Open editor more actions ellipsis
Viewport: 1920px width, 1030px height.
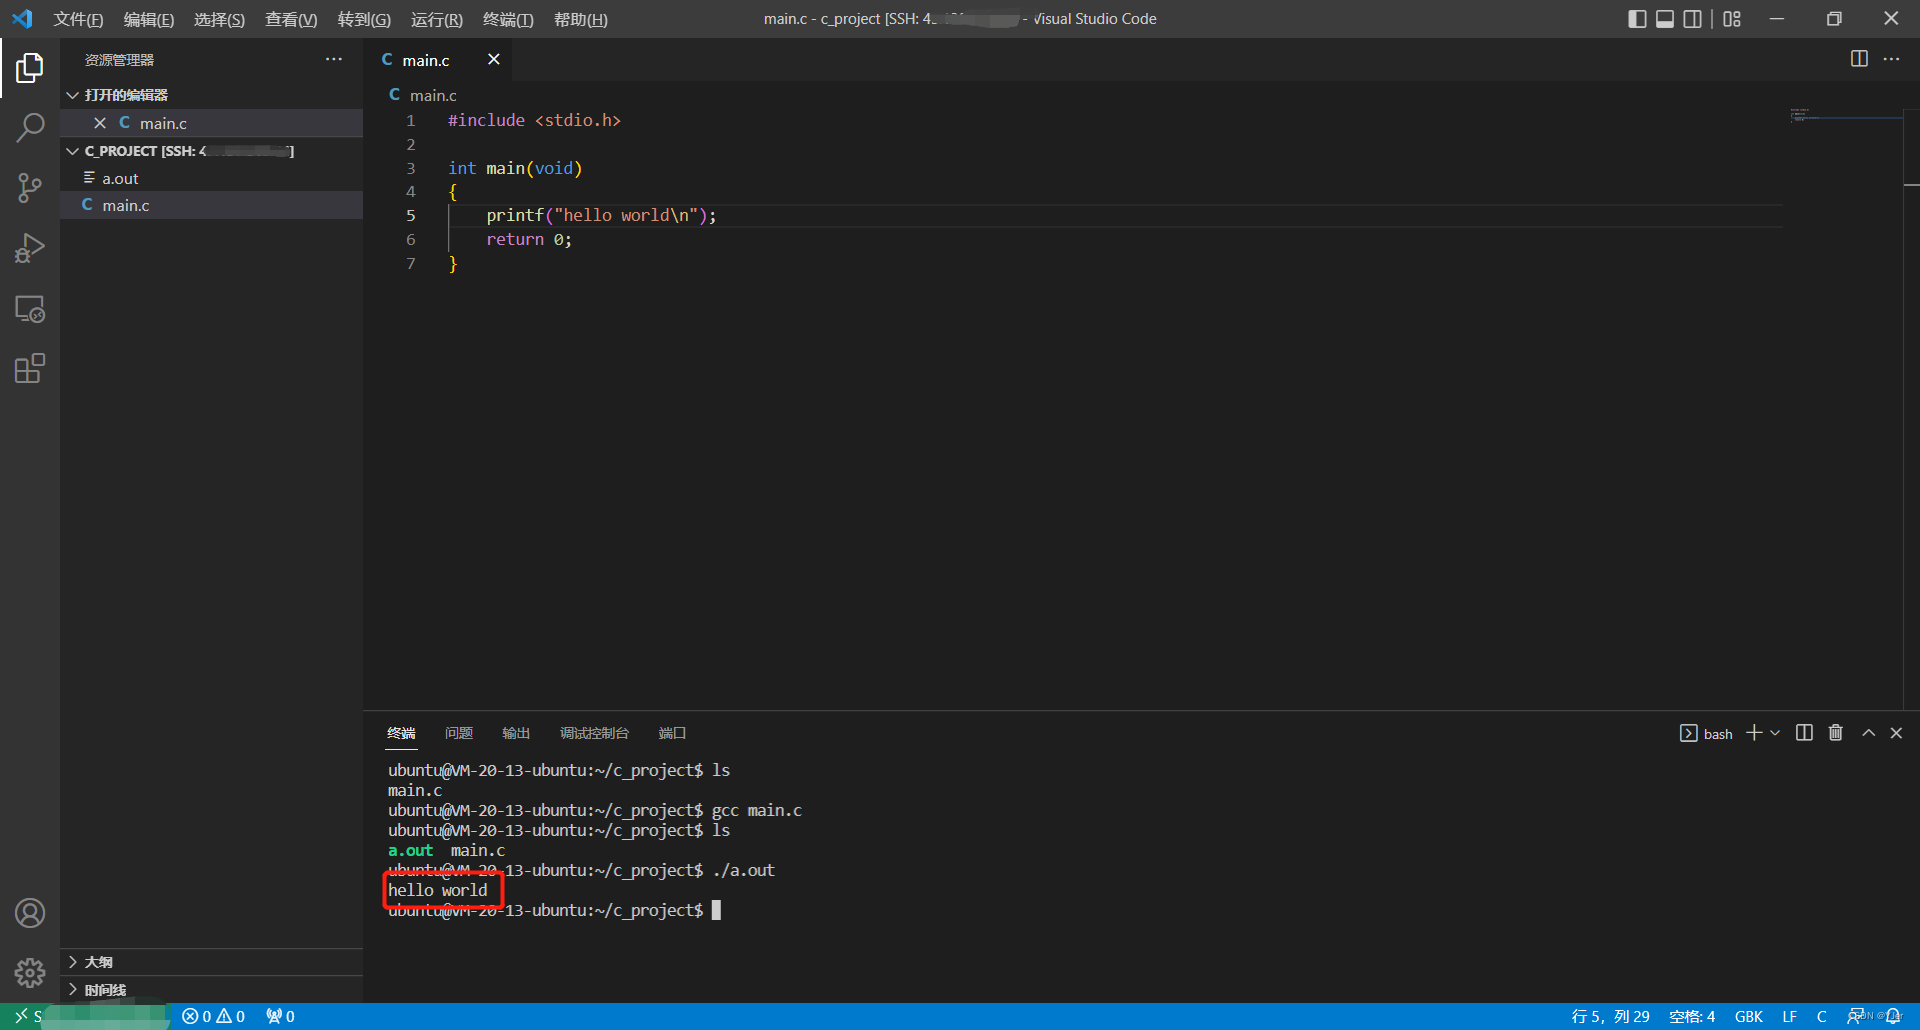(1891, 59)
